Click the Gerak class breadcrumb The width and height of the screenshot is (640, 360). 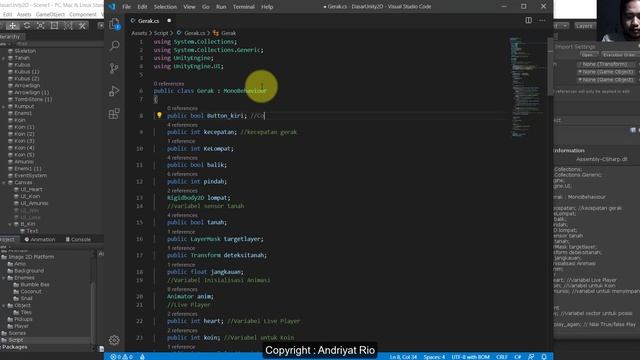pos(225,33)
